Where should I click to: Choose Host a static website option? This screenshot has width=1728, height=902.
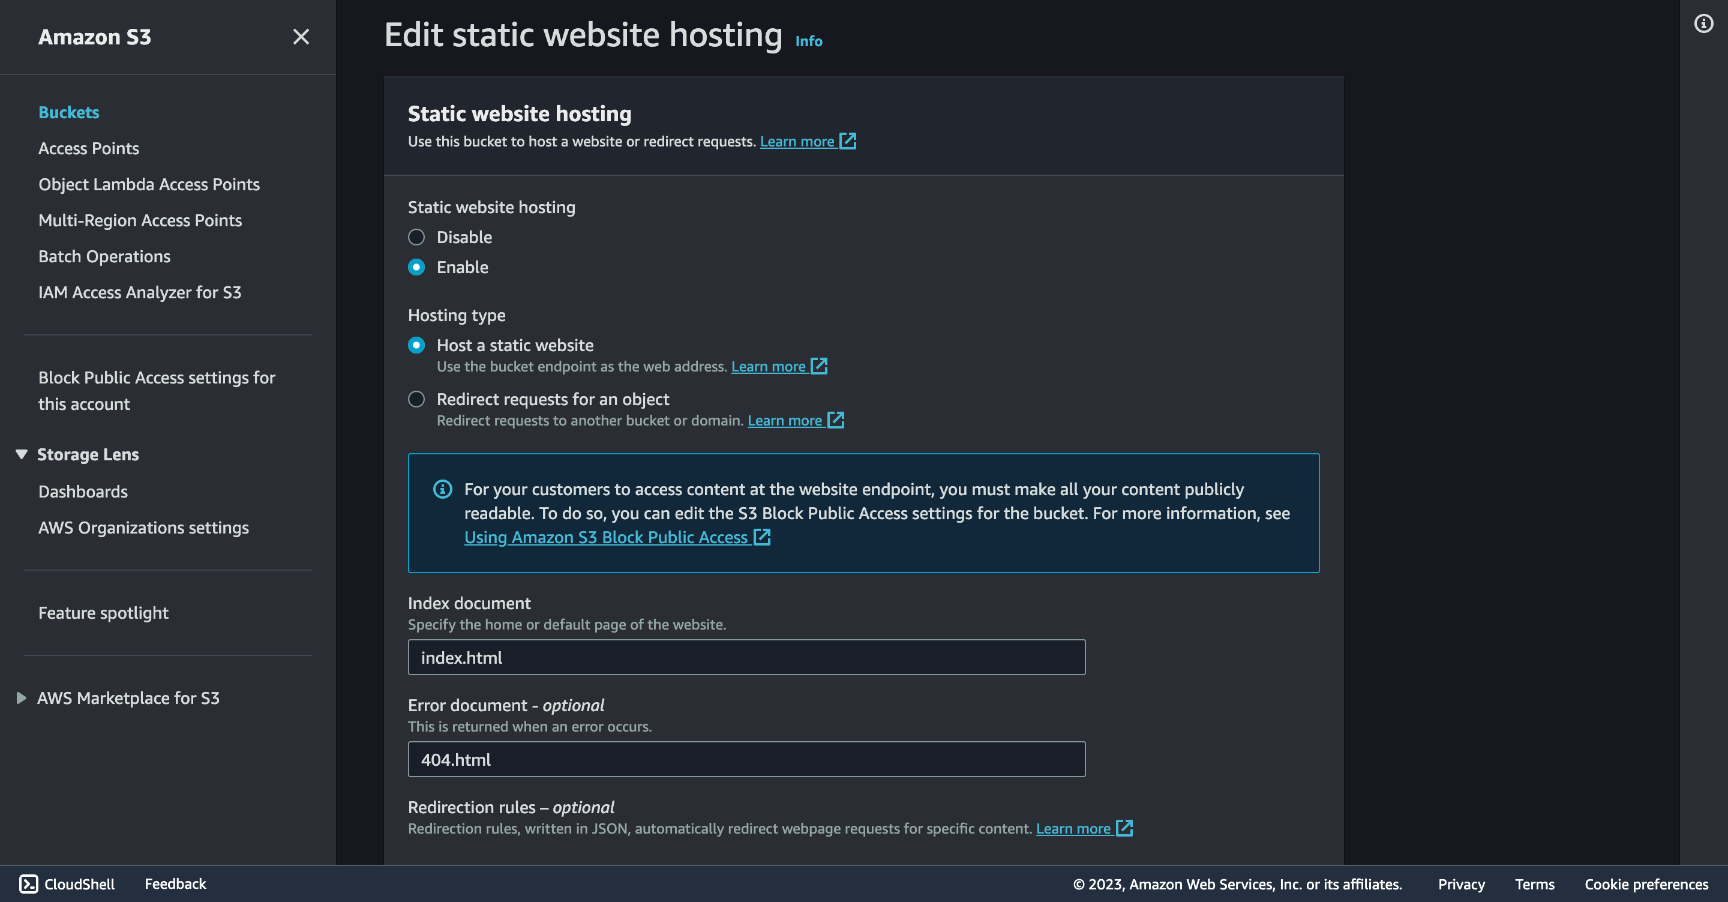pos(417,345)
